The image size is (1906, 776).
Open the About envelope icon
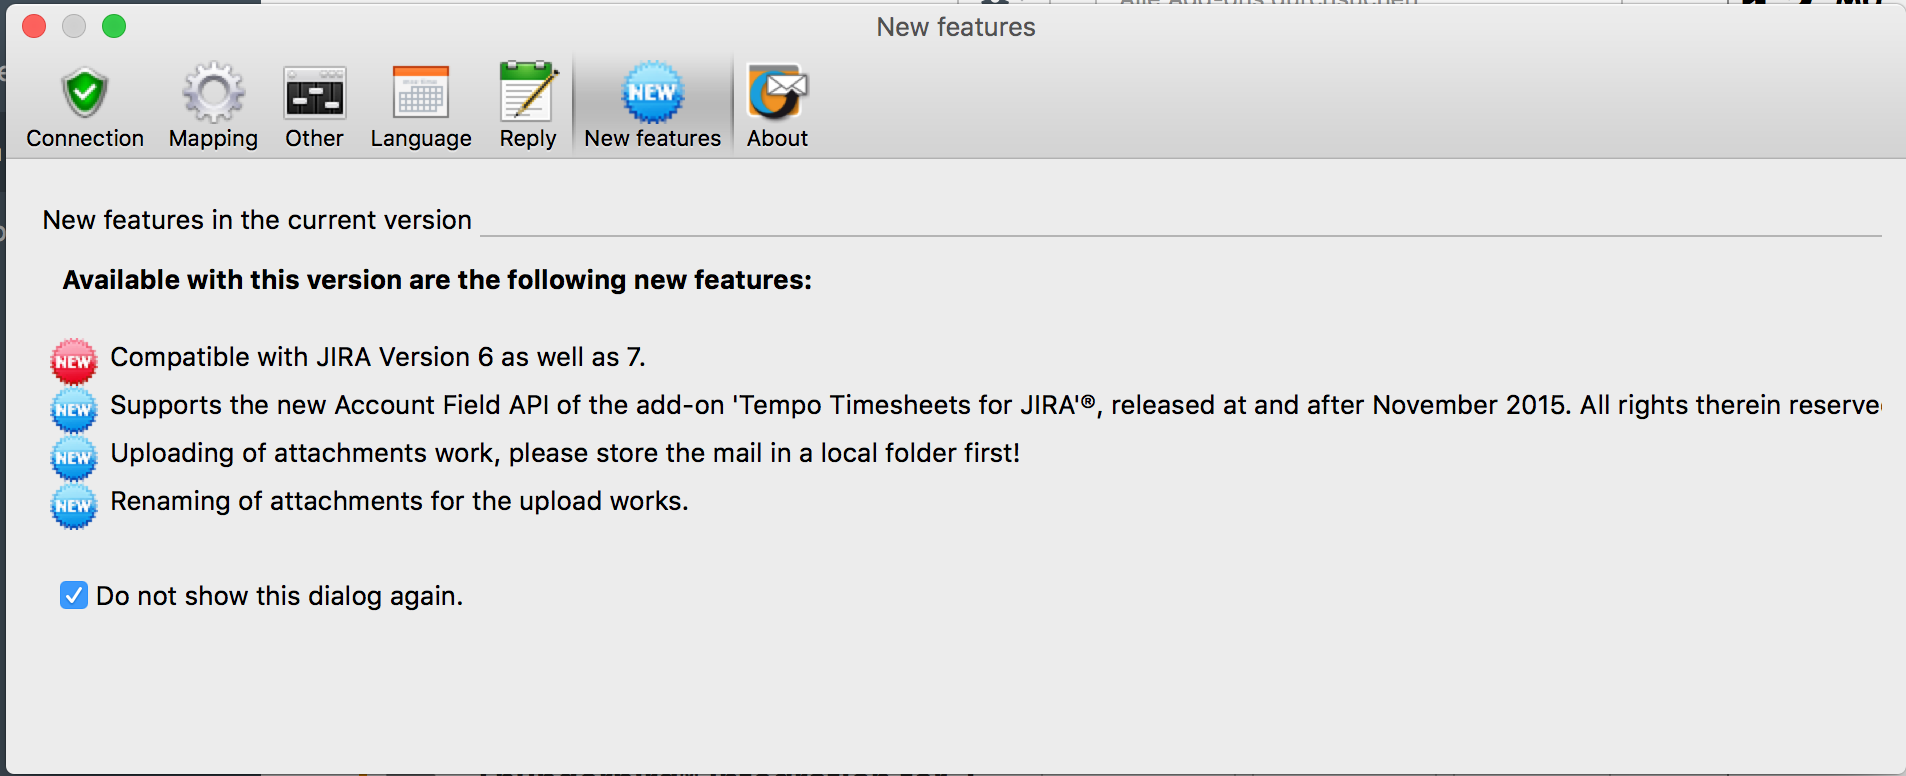click(777, 93)
